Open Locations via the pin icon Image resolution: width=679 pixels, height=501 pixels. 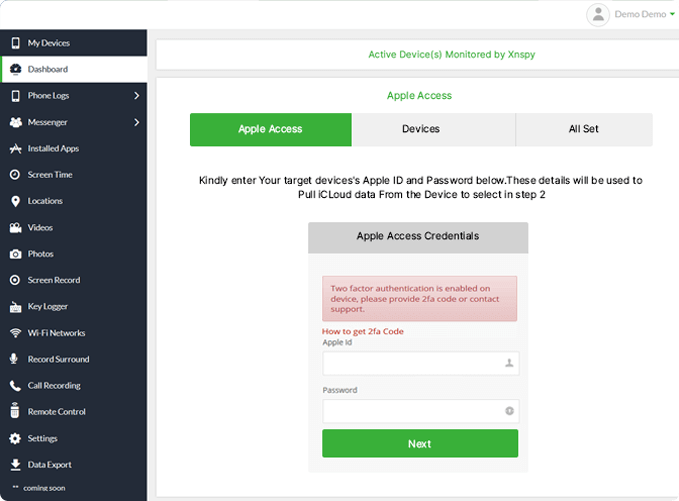point(15,201)
